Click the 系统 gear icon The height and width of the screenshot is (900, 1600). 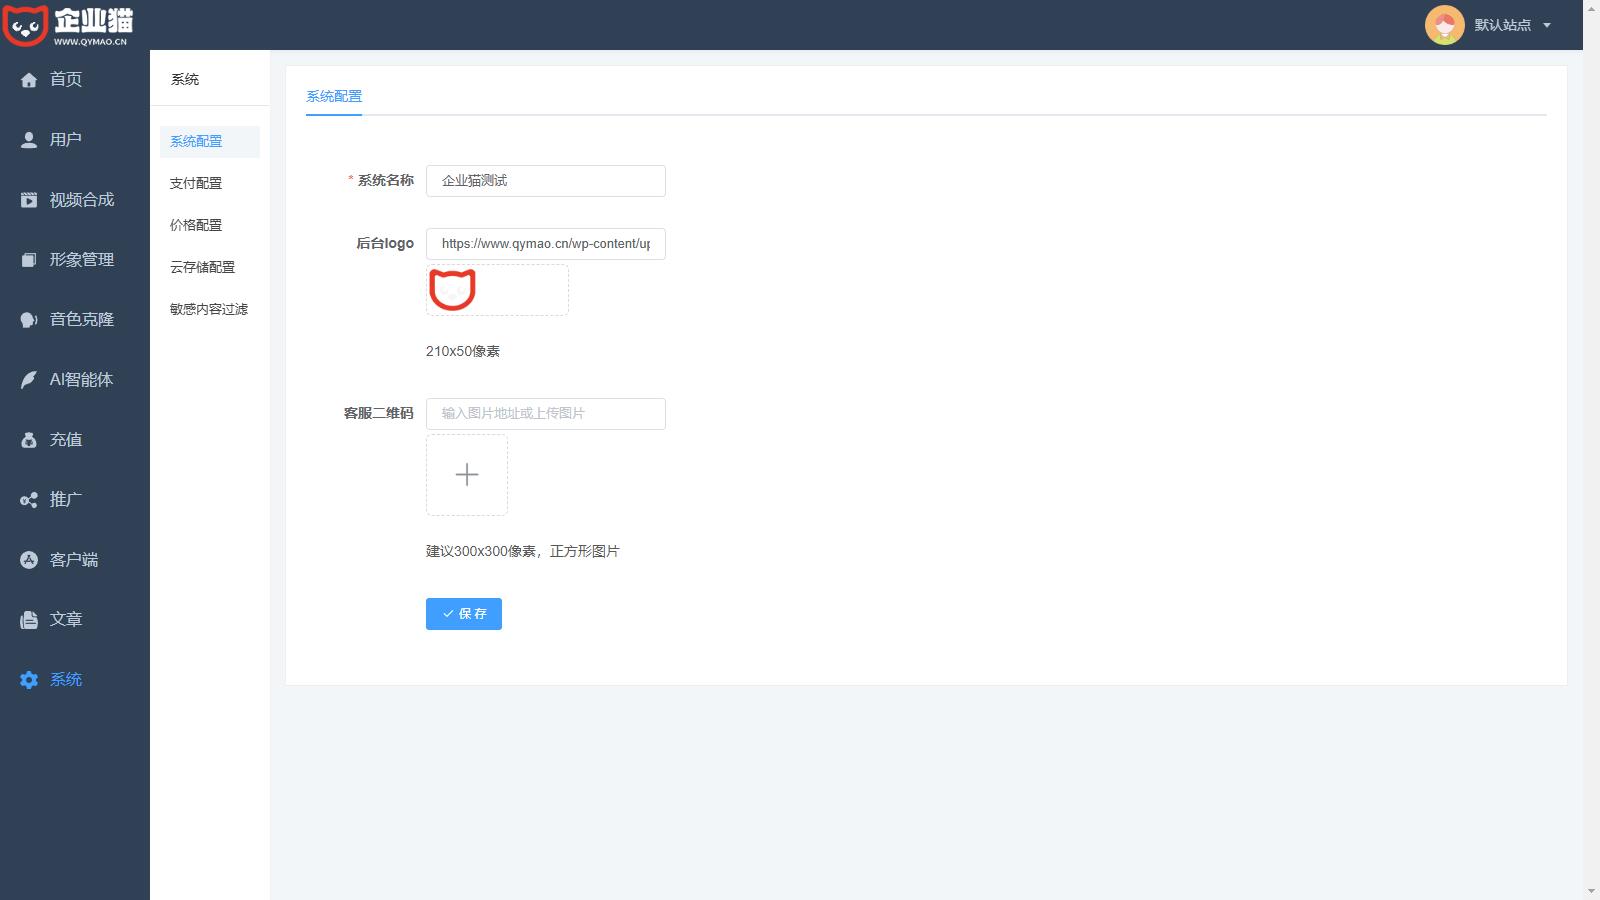pyautogui.click(x=29, y=680)
